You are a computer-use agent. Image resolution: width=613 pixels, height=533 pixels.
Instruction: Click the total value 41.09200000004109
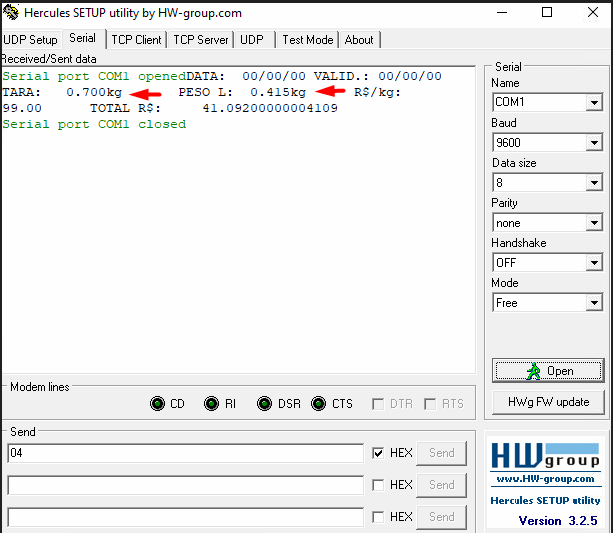click(270, 108)
